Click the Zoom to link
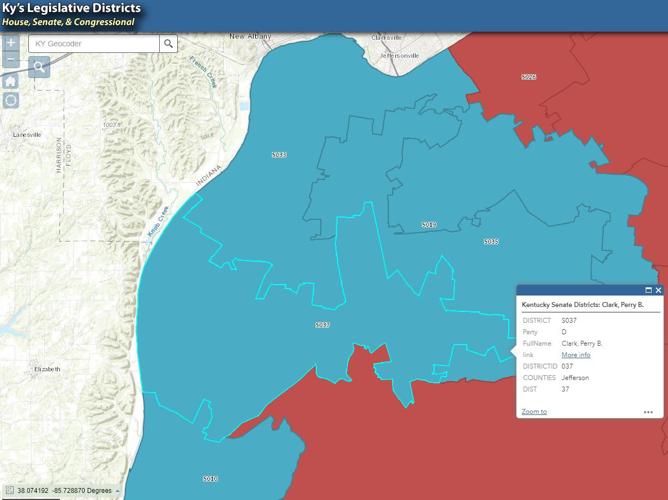This screenshot has width=668, height=500. tap(534, 411)
